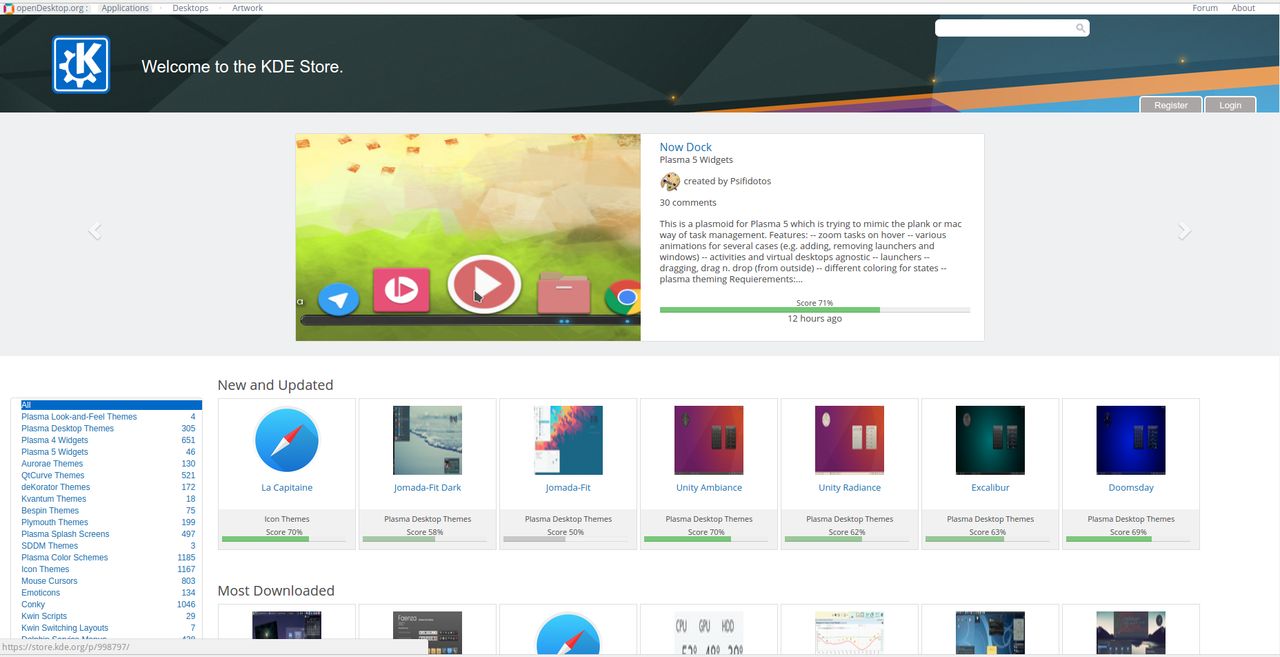Select Kwin Scripts category

(44, 616)
